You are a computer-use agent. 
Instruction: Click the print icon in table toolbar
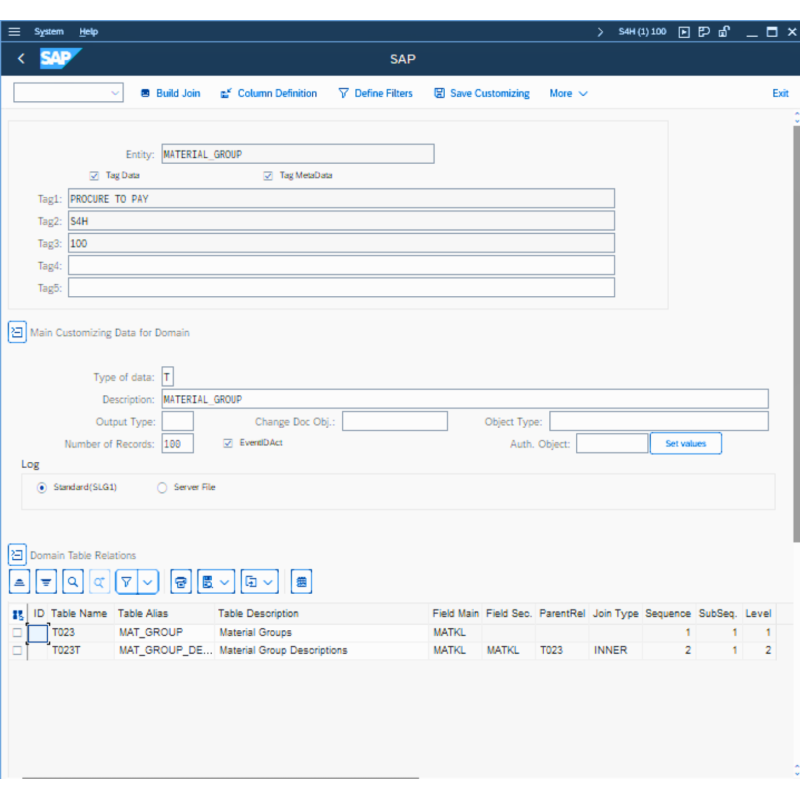pos(181,581)
